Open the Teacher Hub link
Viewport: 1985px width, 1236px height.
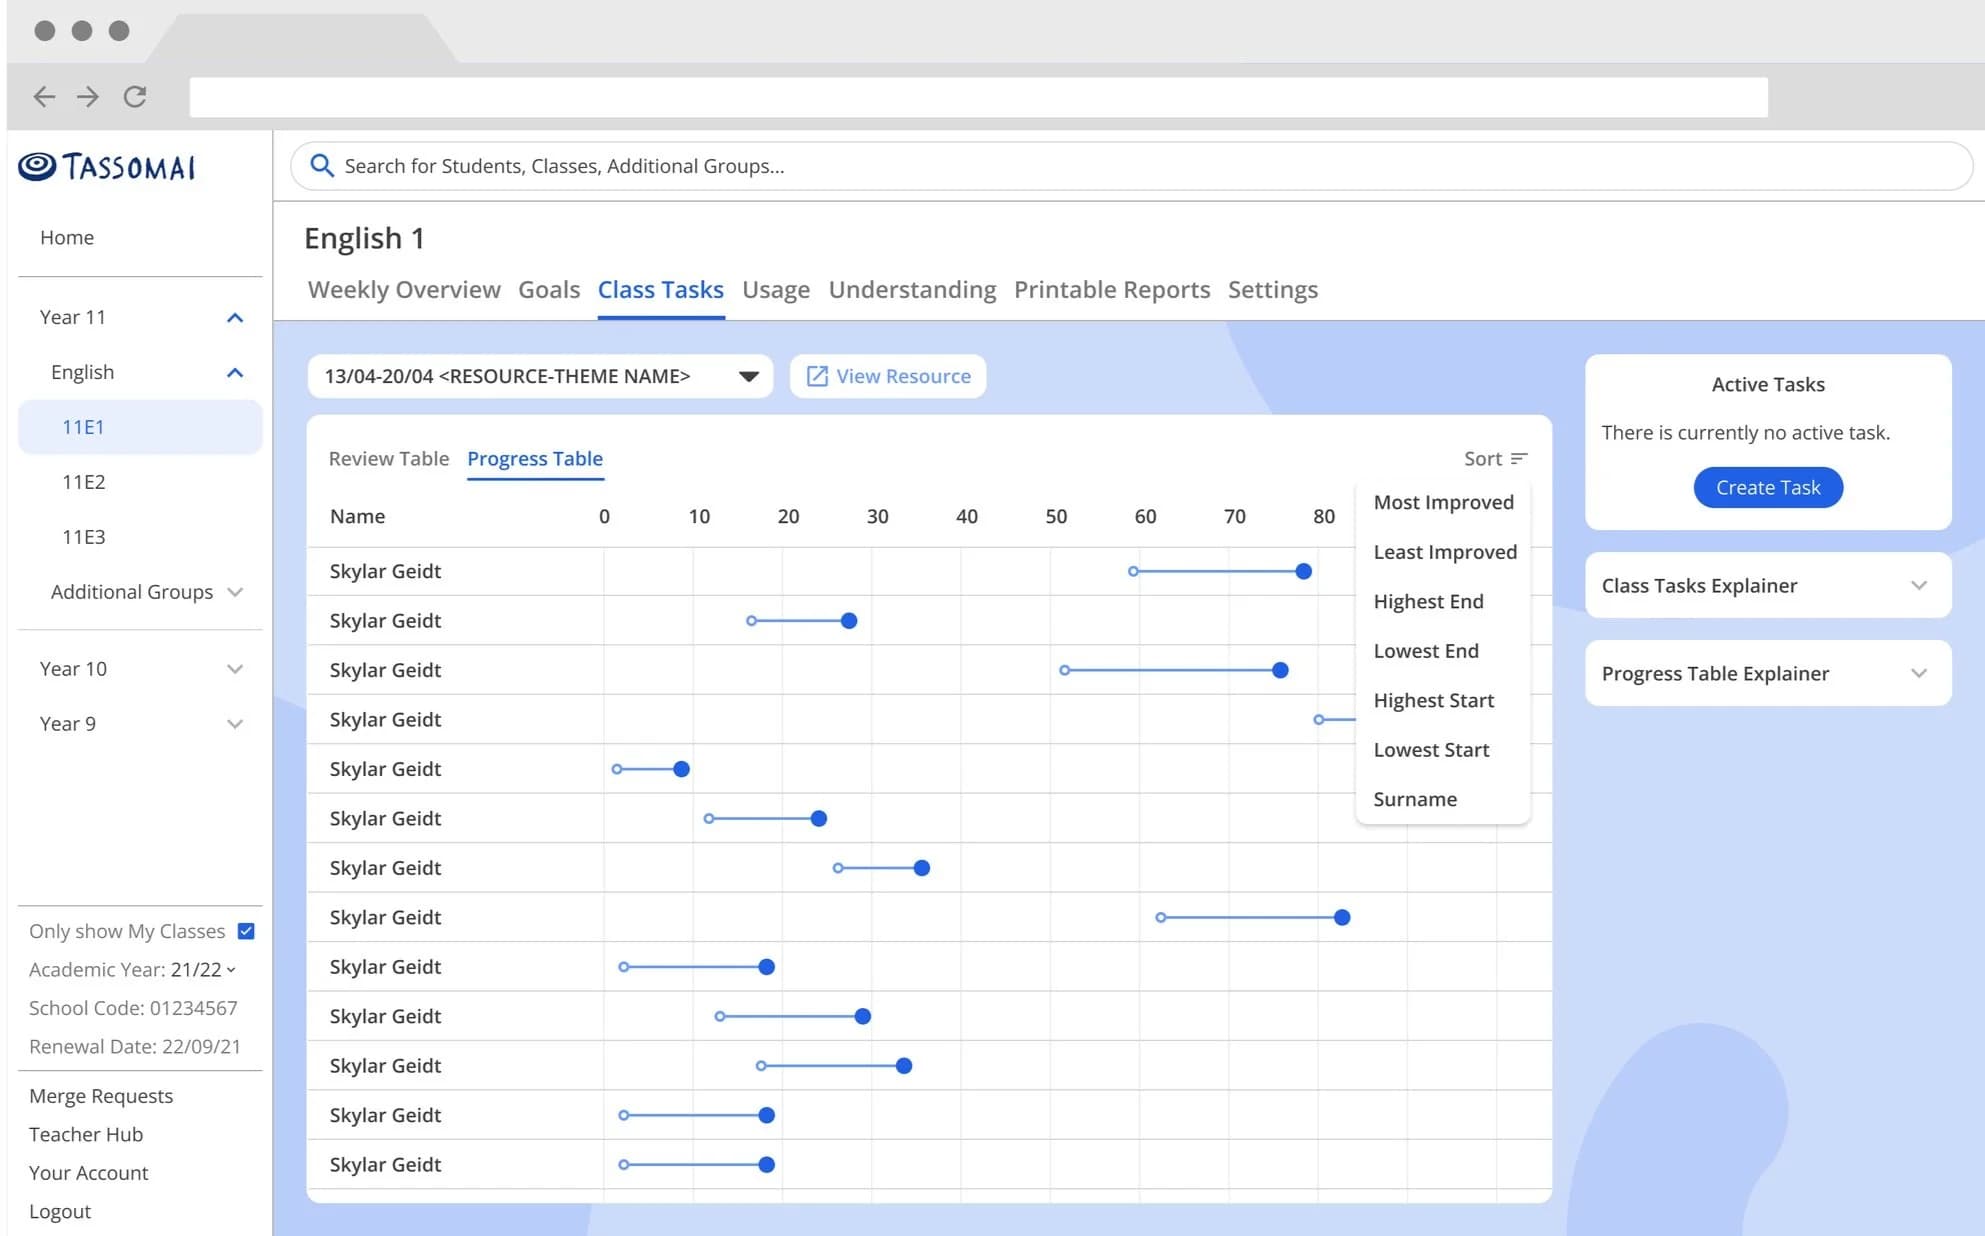(86, 1134)
